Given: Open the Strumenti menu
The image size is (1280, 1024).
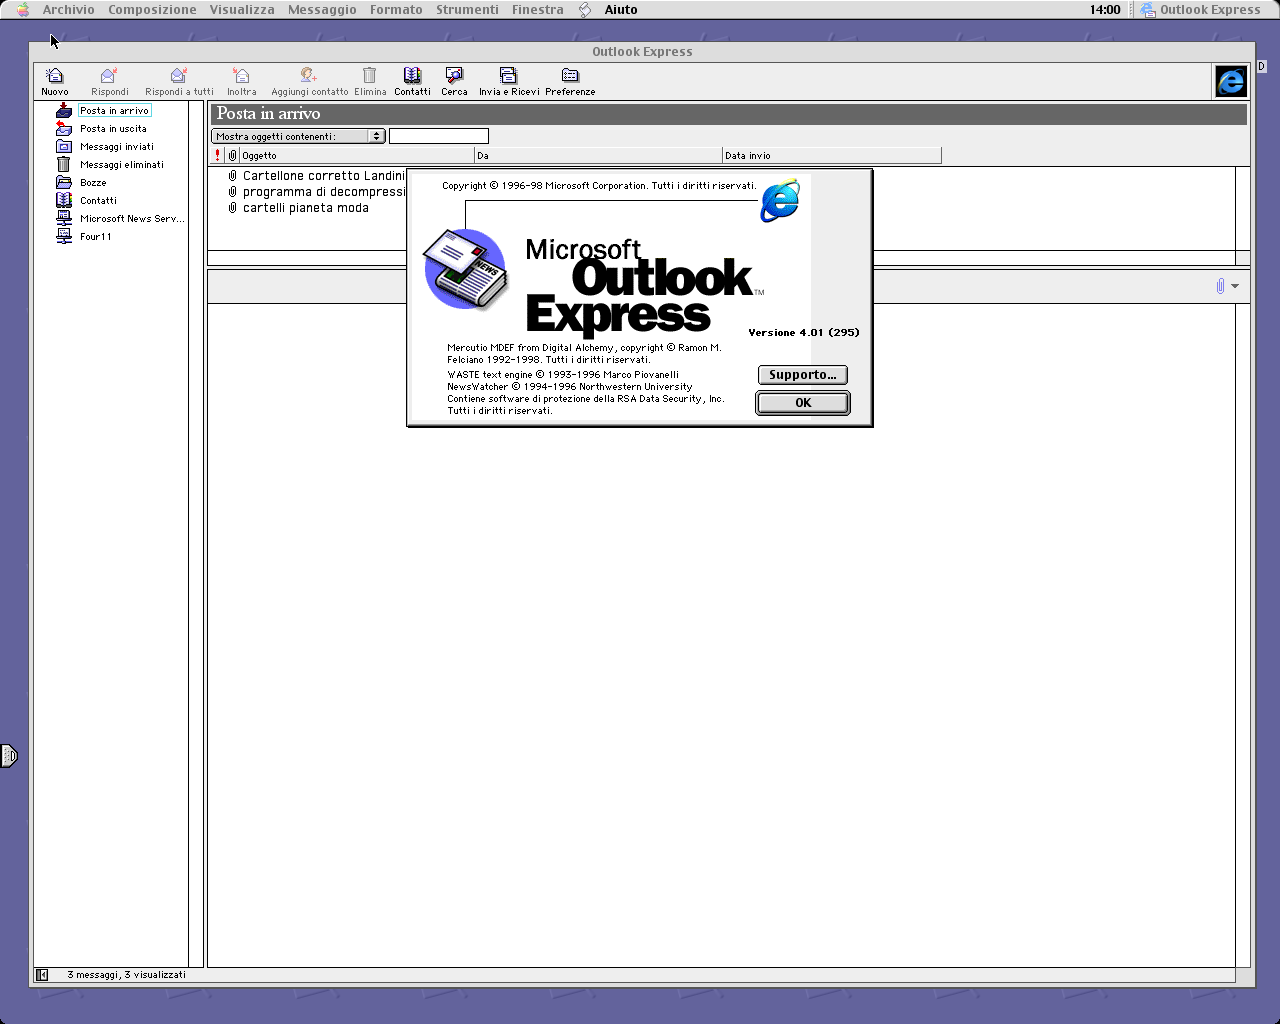Looking at the screenshot, I should [467, 10].
